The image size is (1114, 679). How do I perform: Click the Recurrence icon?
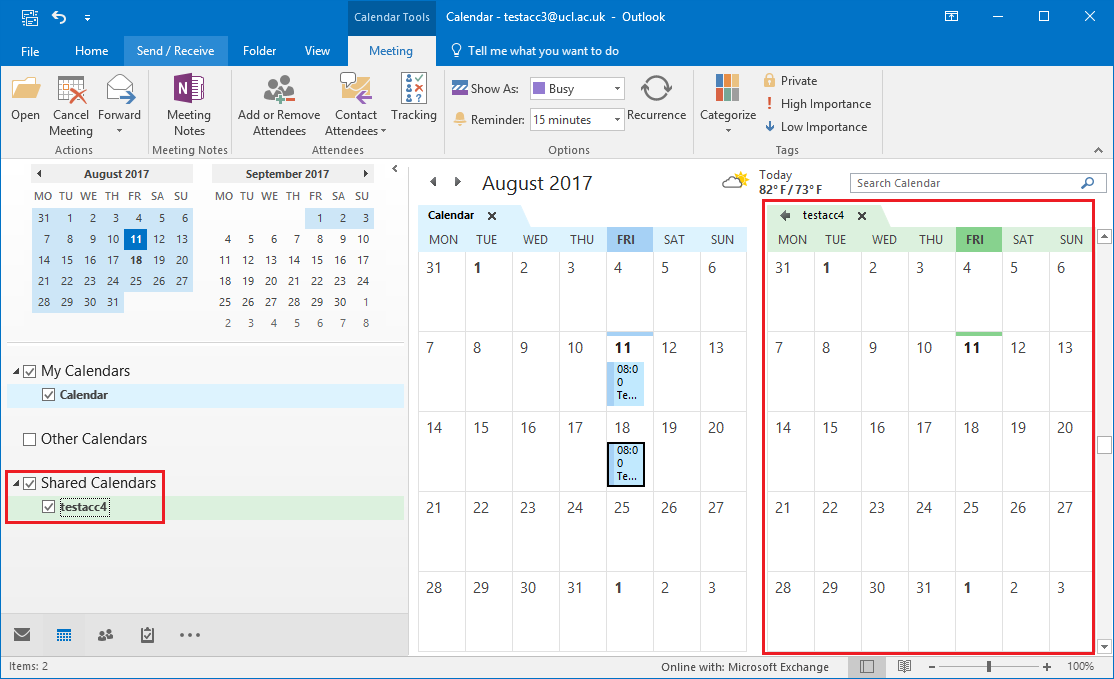point(656,89)
